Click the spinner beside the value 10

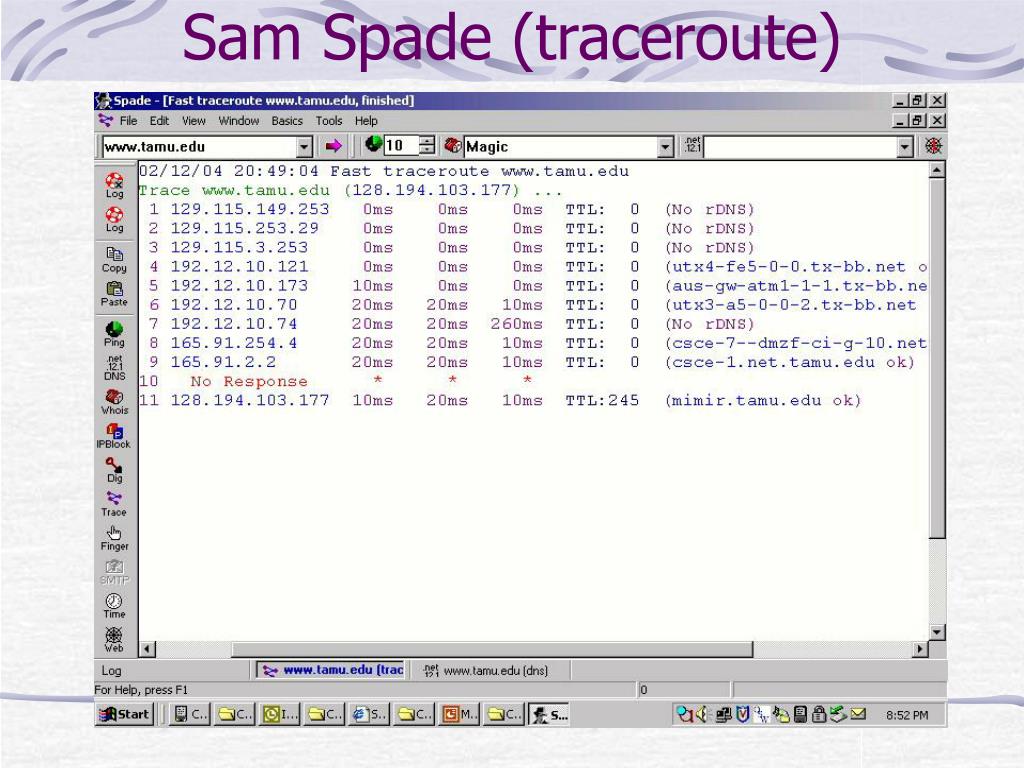pyautogui.click(x=426, y=146)
